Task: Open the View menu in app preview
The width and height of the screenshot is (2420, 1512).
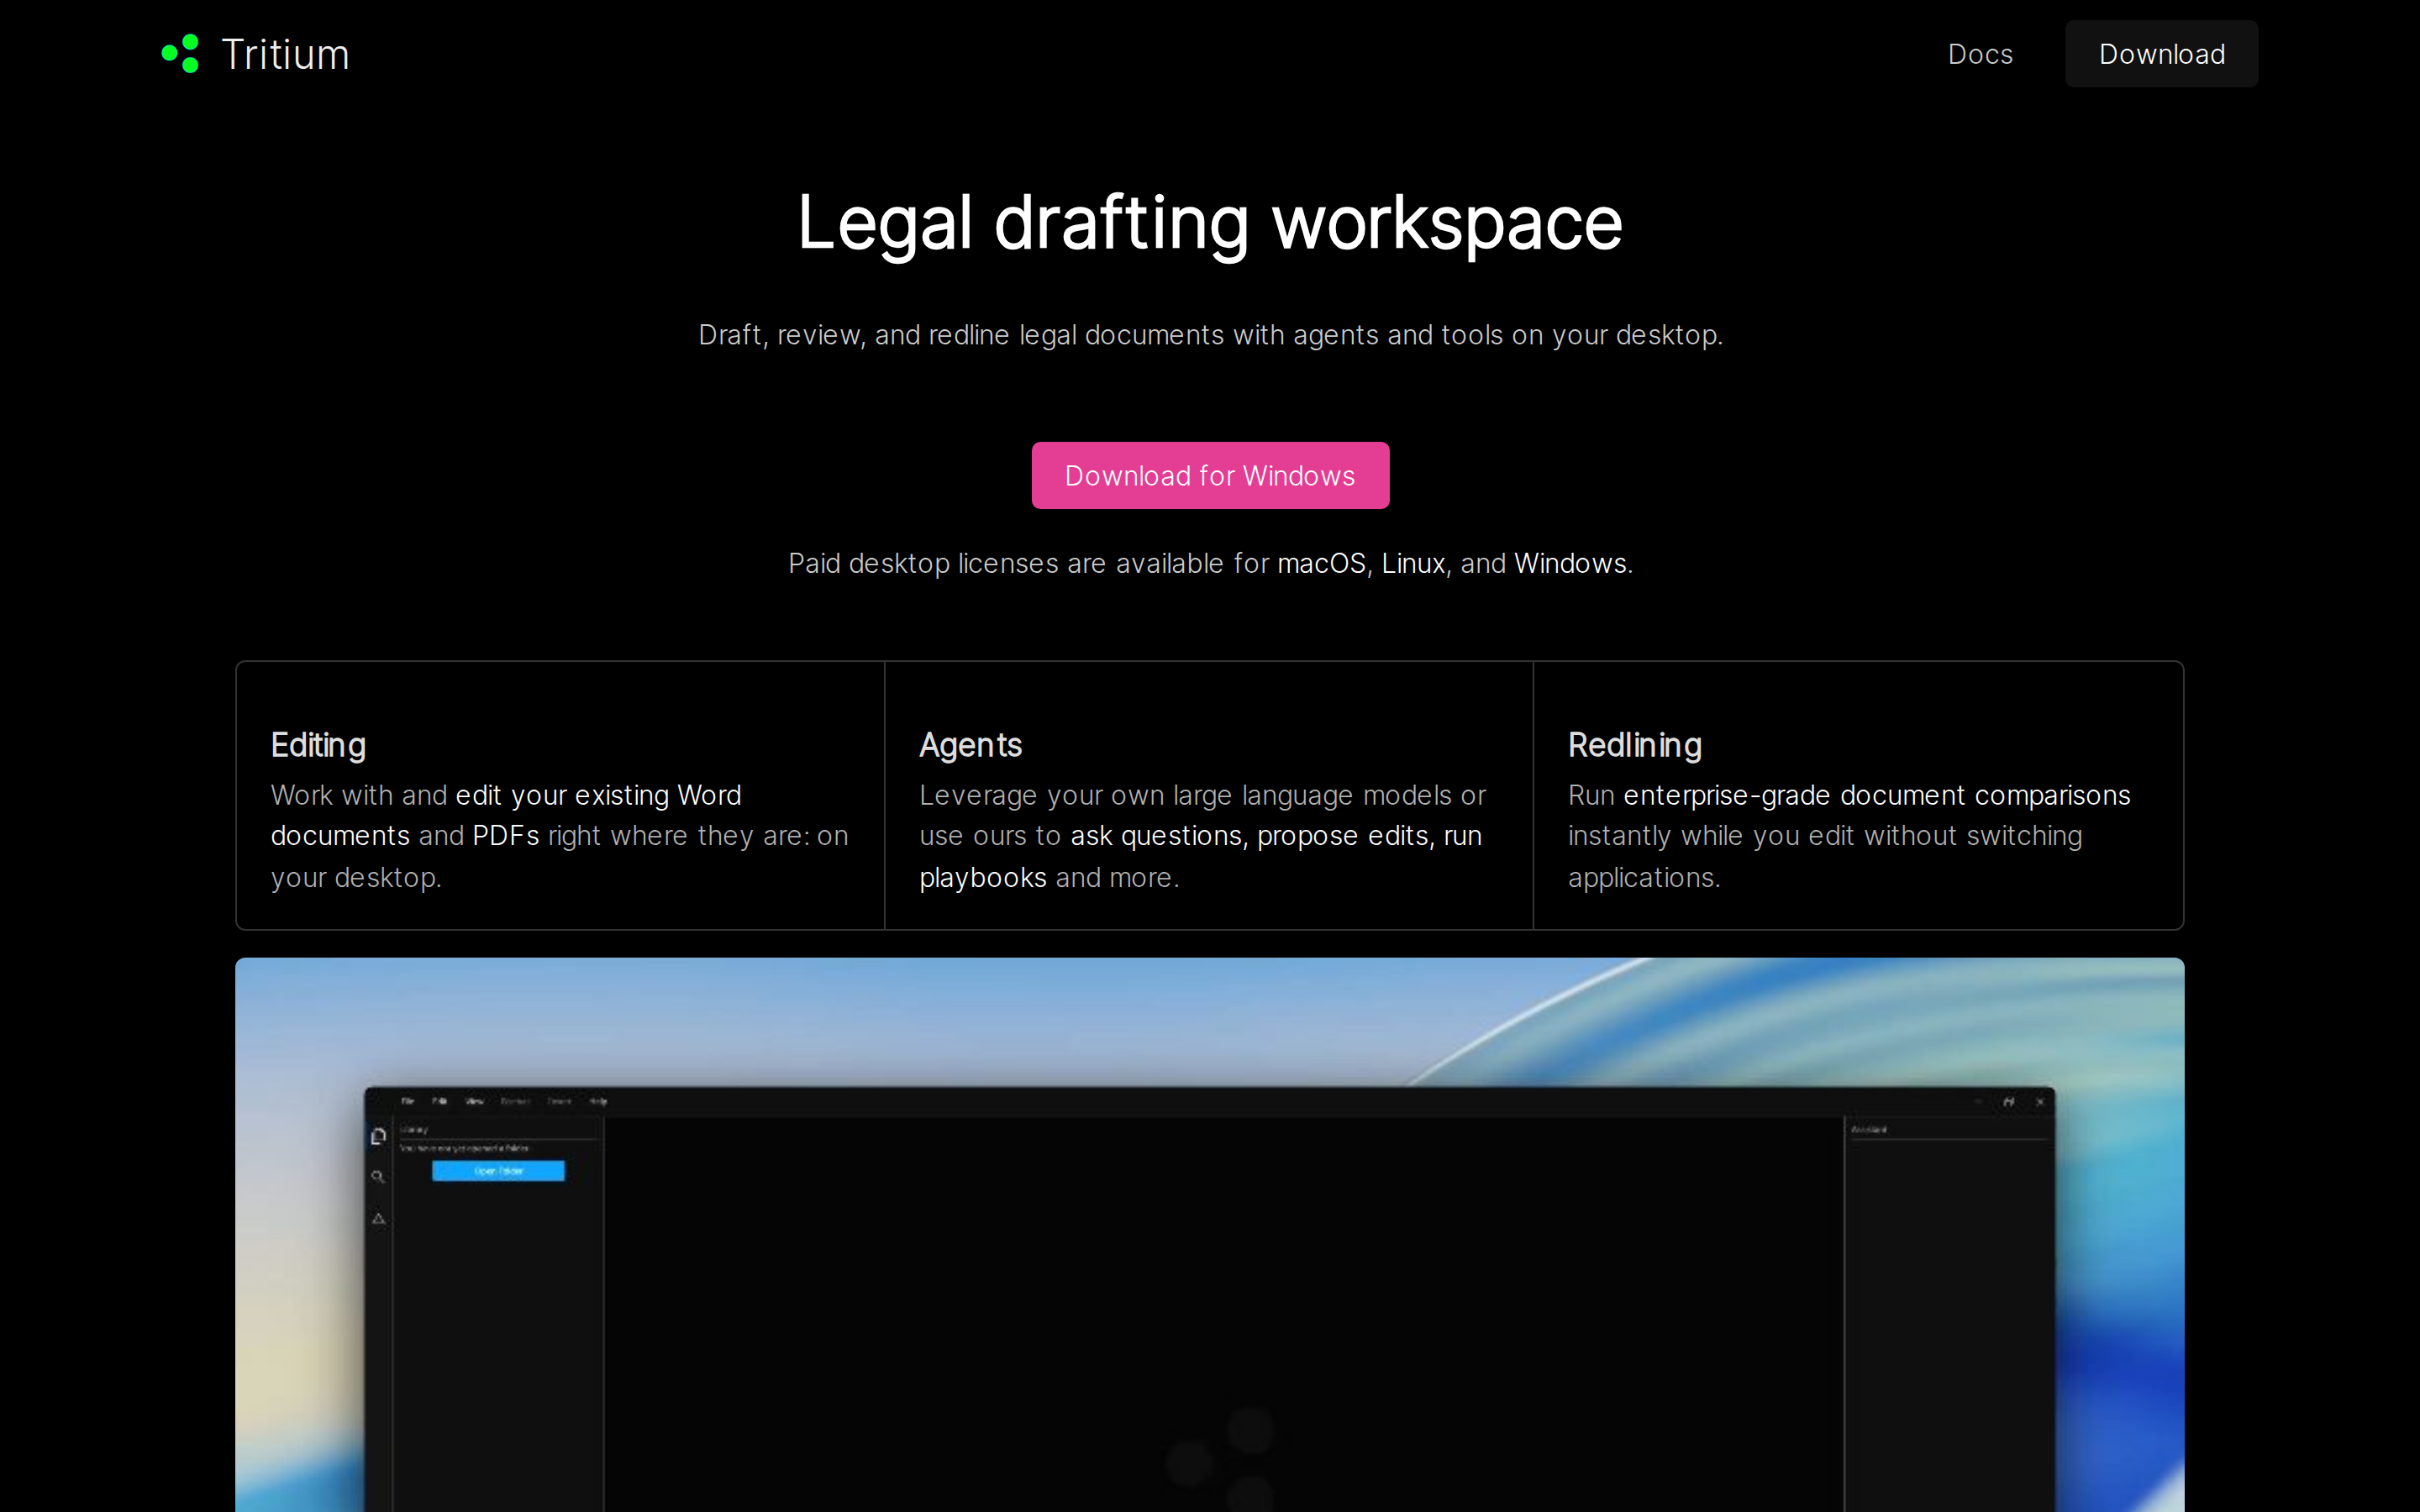Action: click(474, 1101)
